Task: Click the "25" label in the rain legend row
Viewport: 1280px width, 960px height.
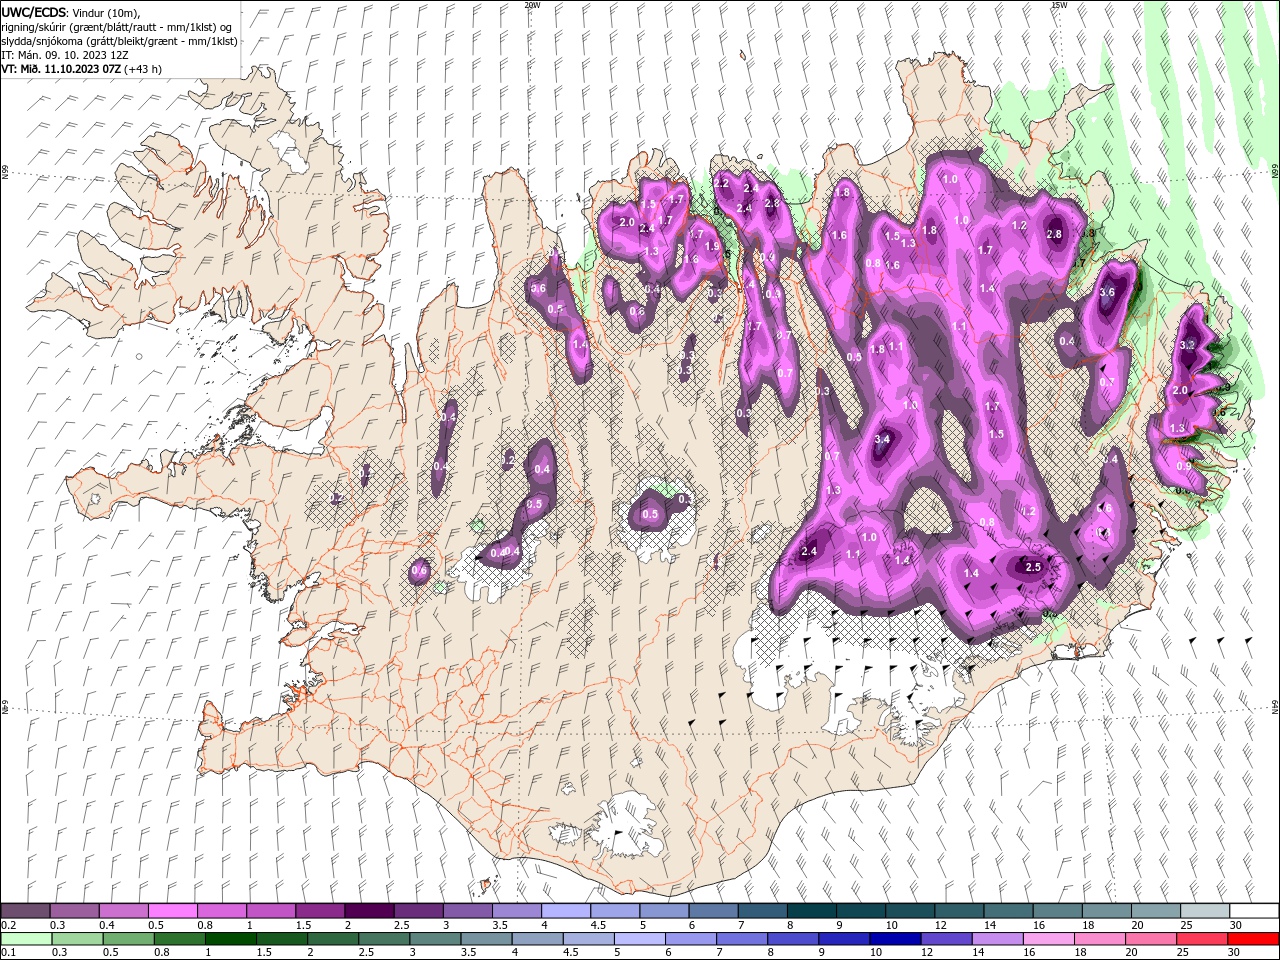Action: [1182, 953]
